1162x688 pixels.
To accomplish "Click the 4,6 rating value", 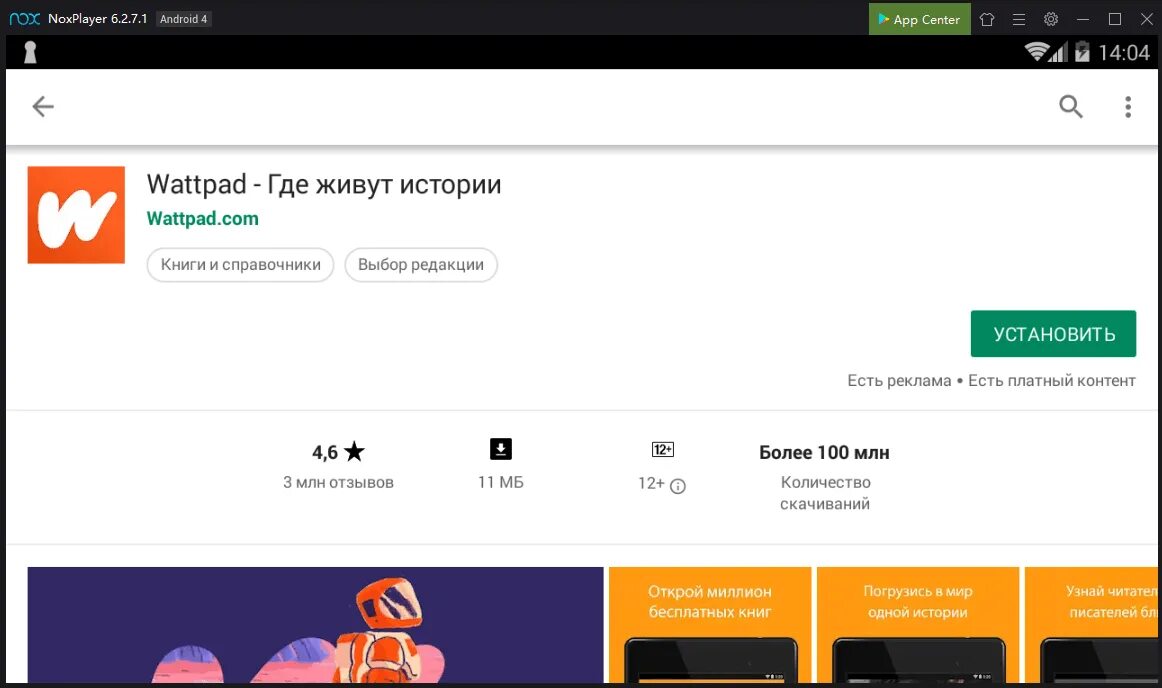I will [x=325, y=452].
